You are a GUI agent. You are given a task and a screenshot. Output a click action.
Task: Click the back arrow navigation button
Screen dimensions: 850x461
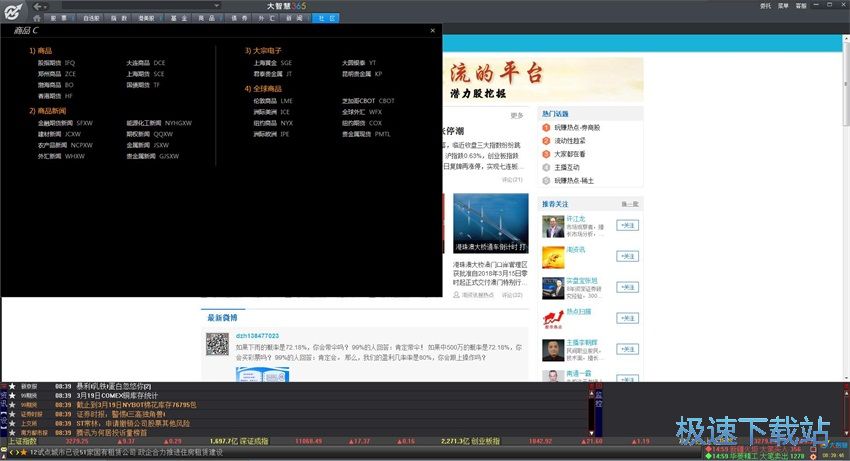click(x=37, y=7)
